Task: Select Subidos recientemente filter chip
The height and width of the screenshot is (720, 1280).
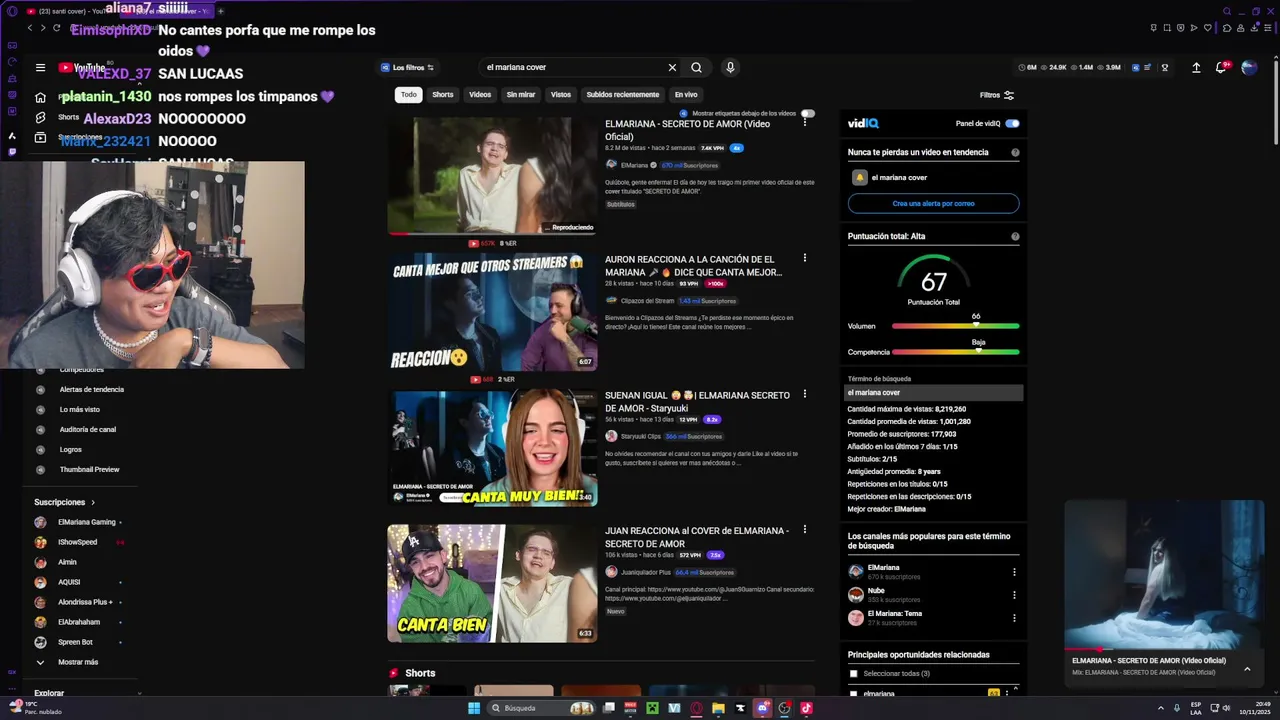Action: 623,95
